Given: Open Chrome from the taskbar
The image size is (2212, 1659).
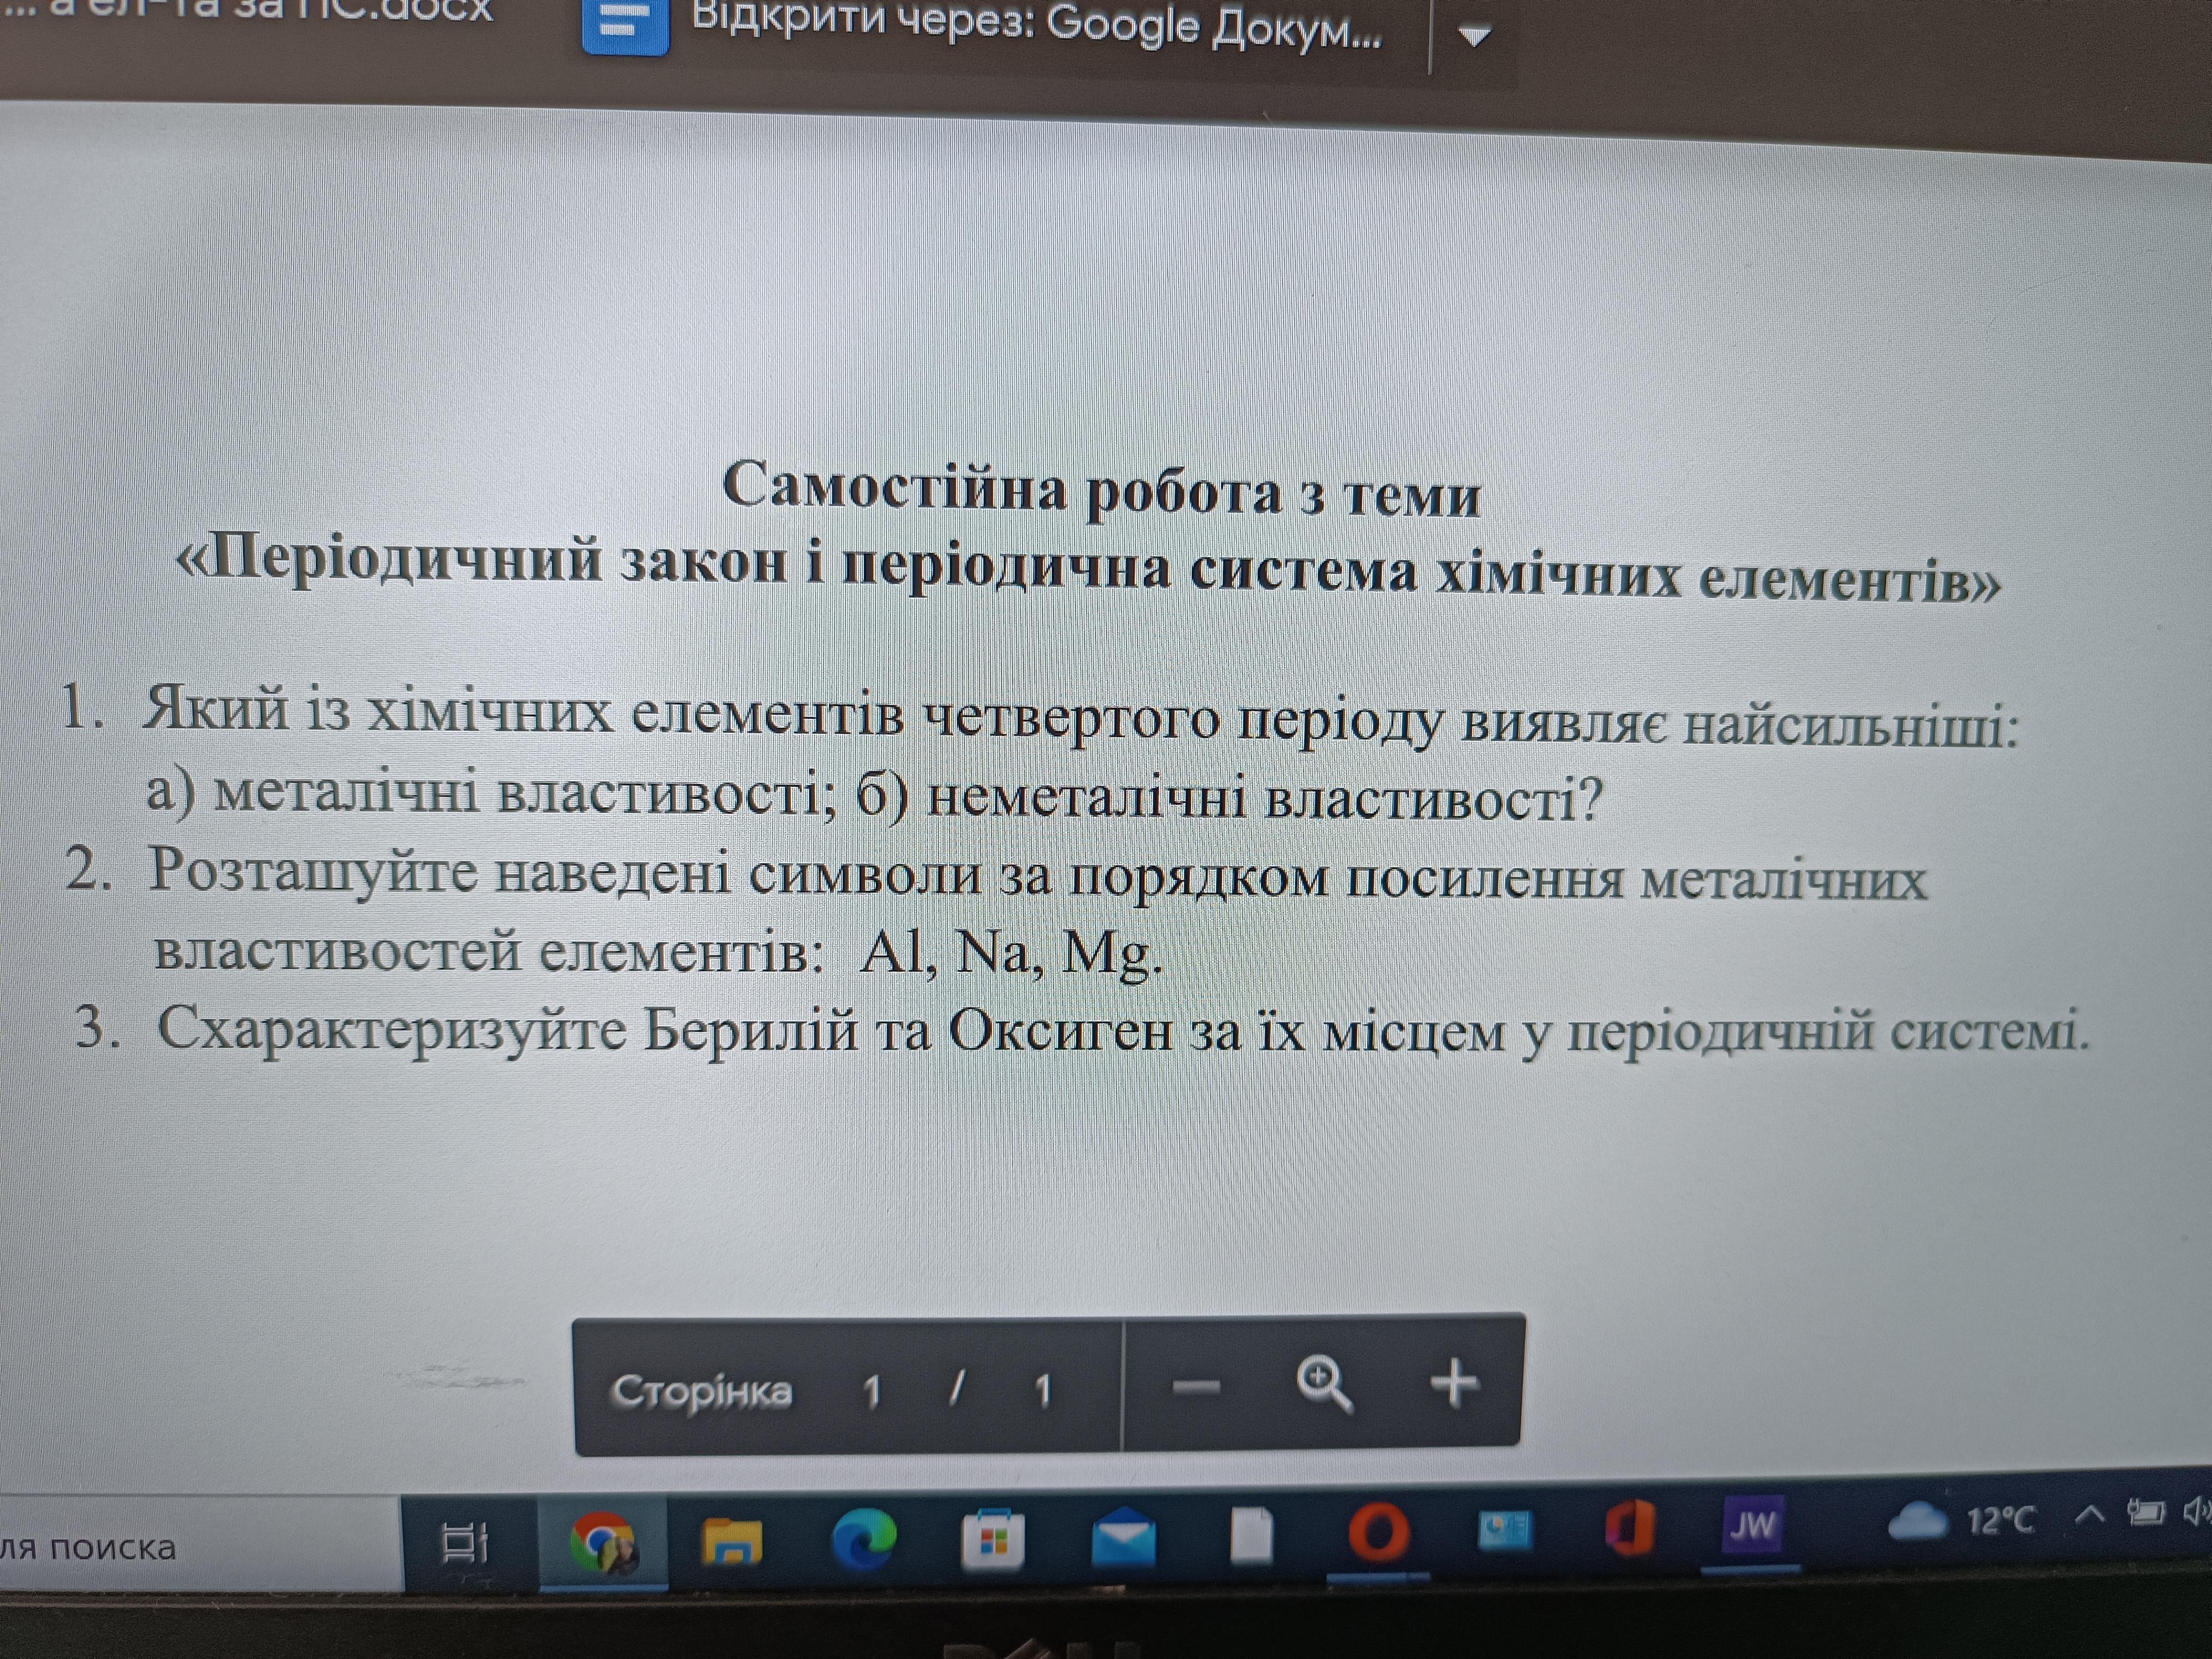Looking at the screenshot, I should tap(602, 1541).
